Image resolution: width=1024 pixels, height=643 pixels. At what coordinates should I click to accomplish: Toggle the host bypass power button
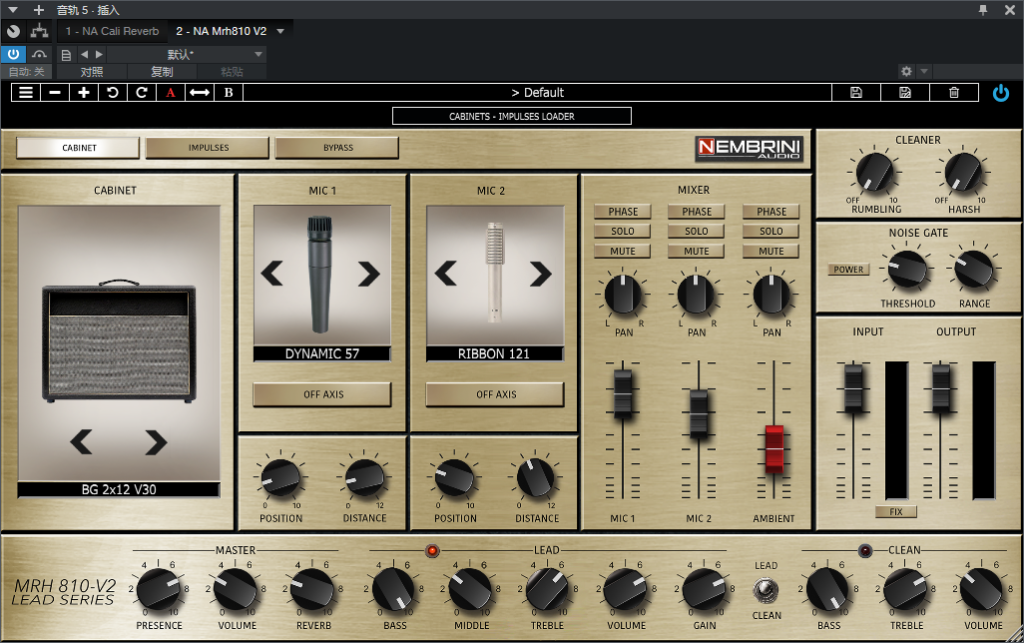pyautogui.click(x=13, y=54)
